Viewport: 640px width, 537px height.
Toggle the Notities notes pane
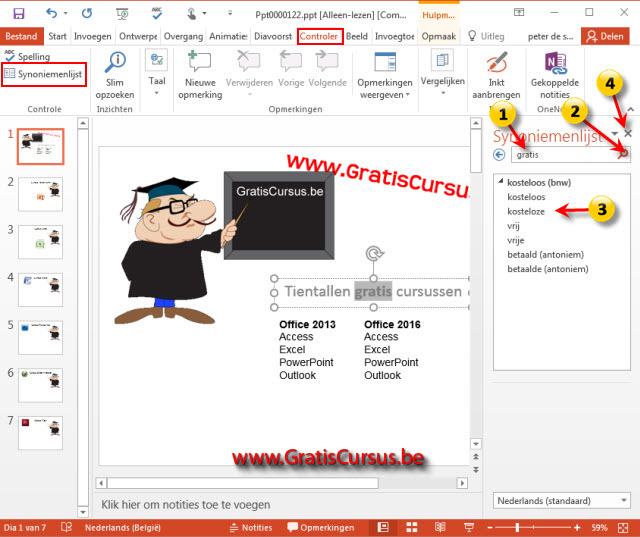pyautogui.click(x=251, y=528)
